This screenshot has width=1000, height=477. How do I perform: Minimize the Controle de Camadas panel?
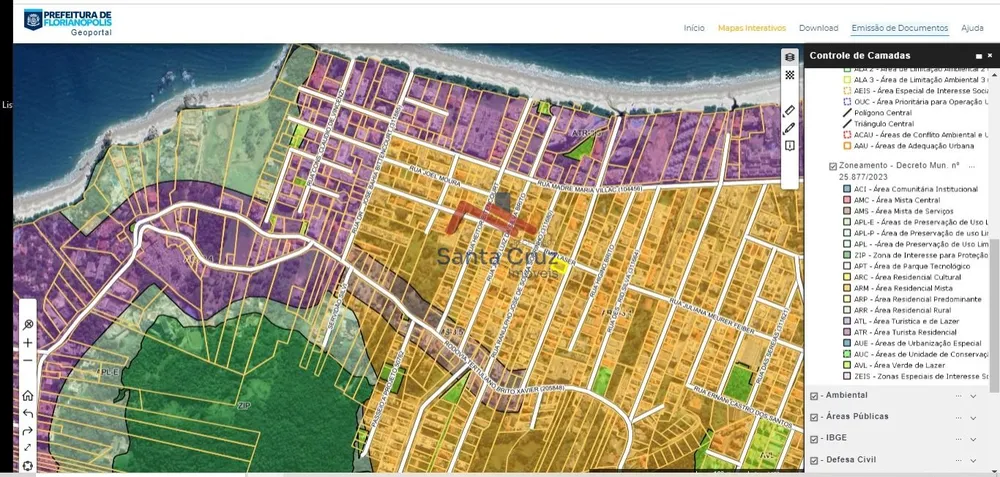pos(979,56)
